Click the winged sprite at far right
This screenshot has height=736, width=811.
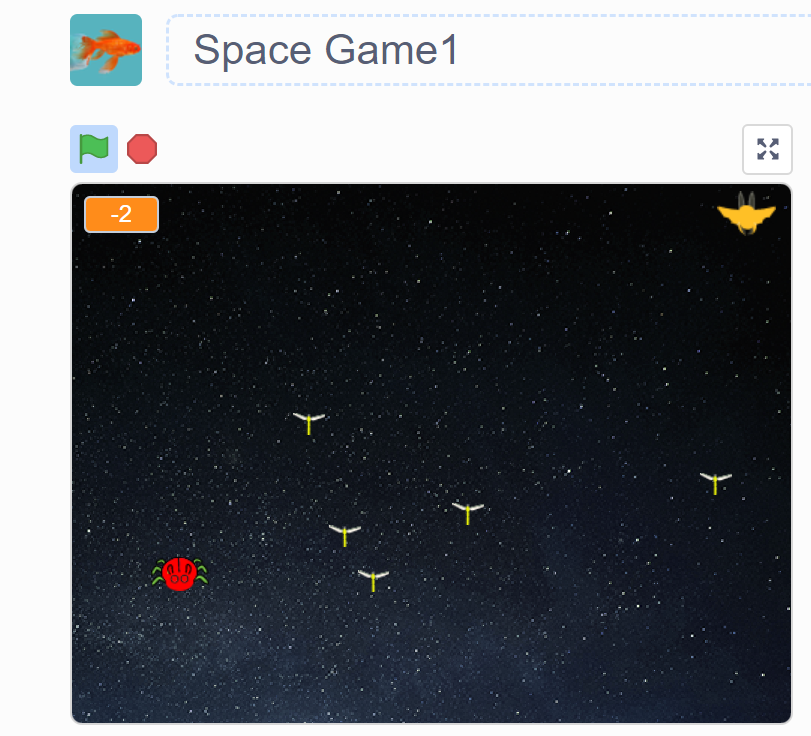point(715,483)
